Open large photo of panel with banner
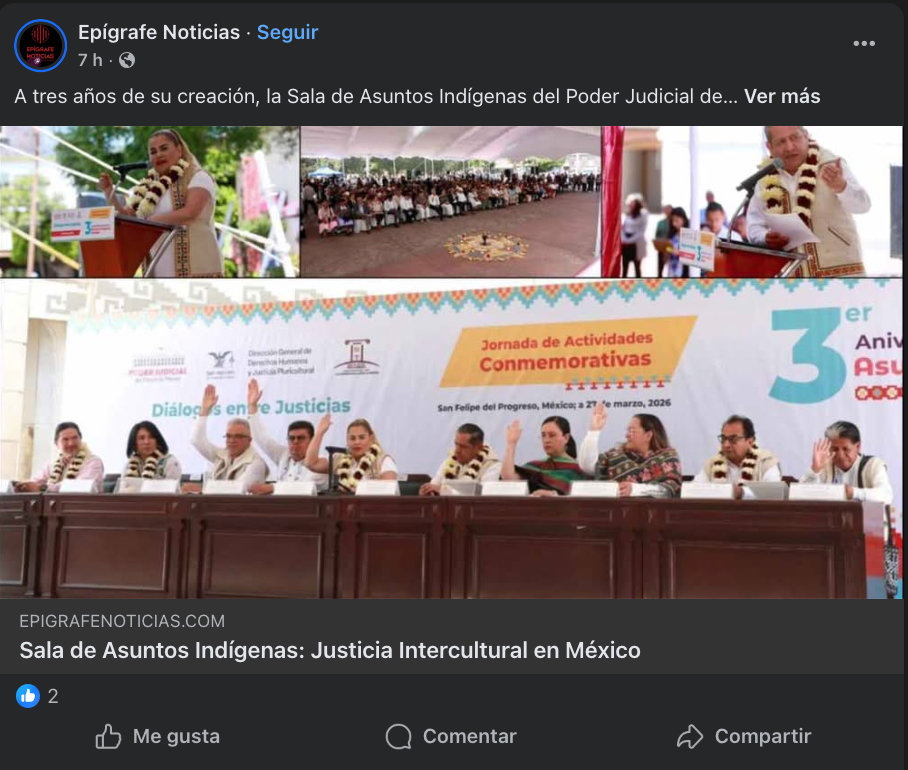The height and width of the screenshot is (770, 908). point(451,439)
